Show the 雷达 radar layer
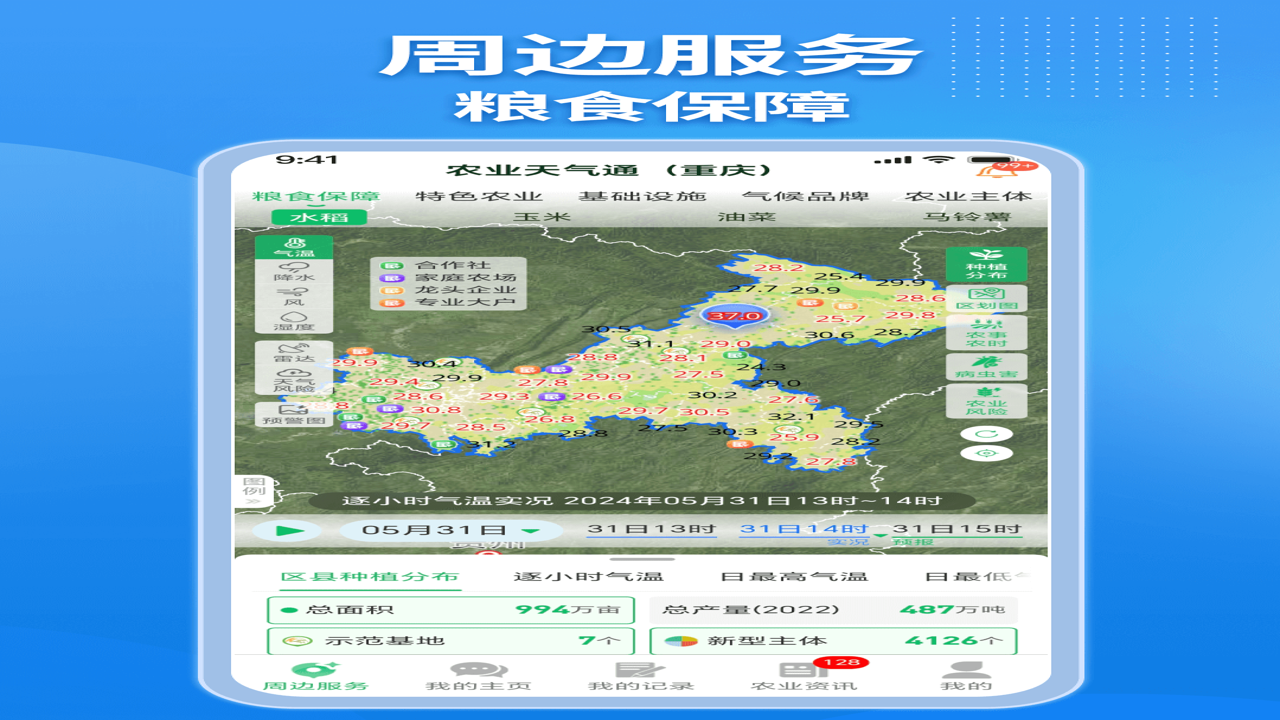Image resolution: width=1280 pixels, height=720 pixels. (295, 354)
